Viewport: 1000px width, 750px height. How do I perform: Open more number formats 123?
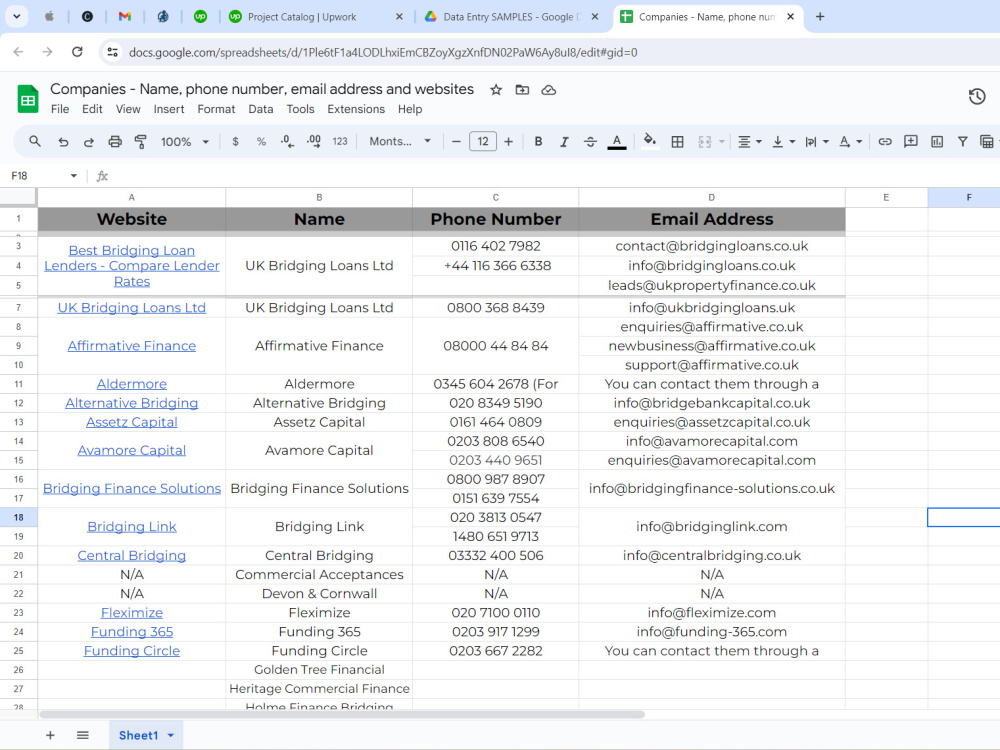[x=340, y=142]
